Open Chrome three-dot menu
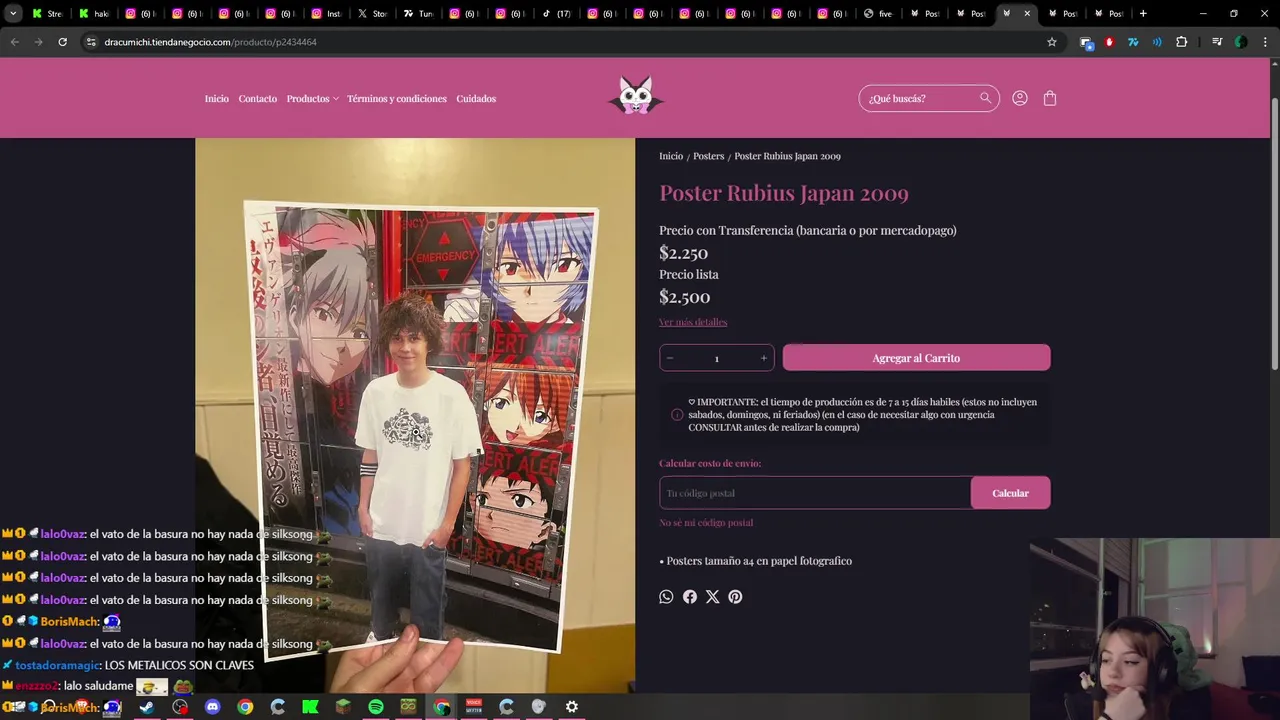This screenshot has width=1280, height=720. (x=1265, y=42)
